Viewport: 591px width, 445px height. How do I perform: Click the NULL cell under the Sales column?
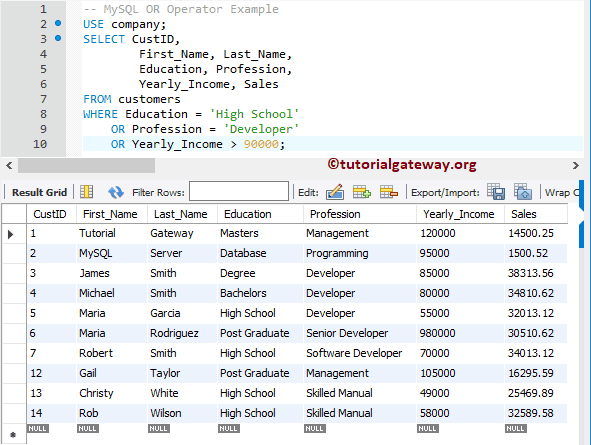click(x=516, y=428)
